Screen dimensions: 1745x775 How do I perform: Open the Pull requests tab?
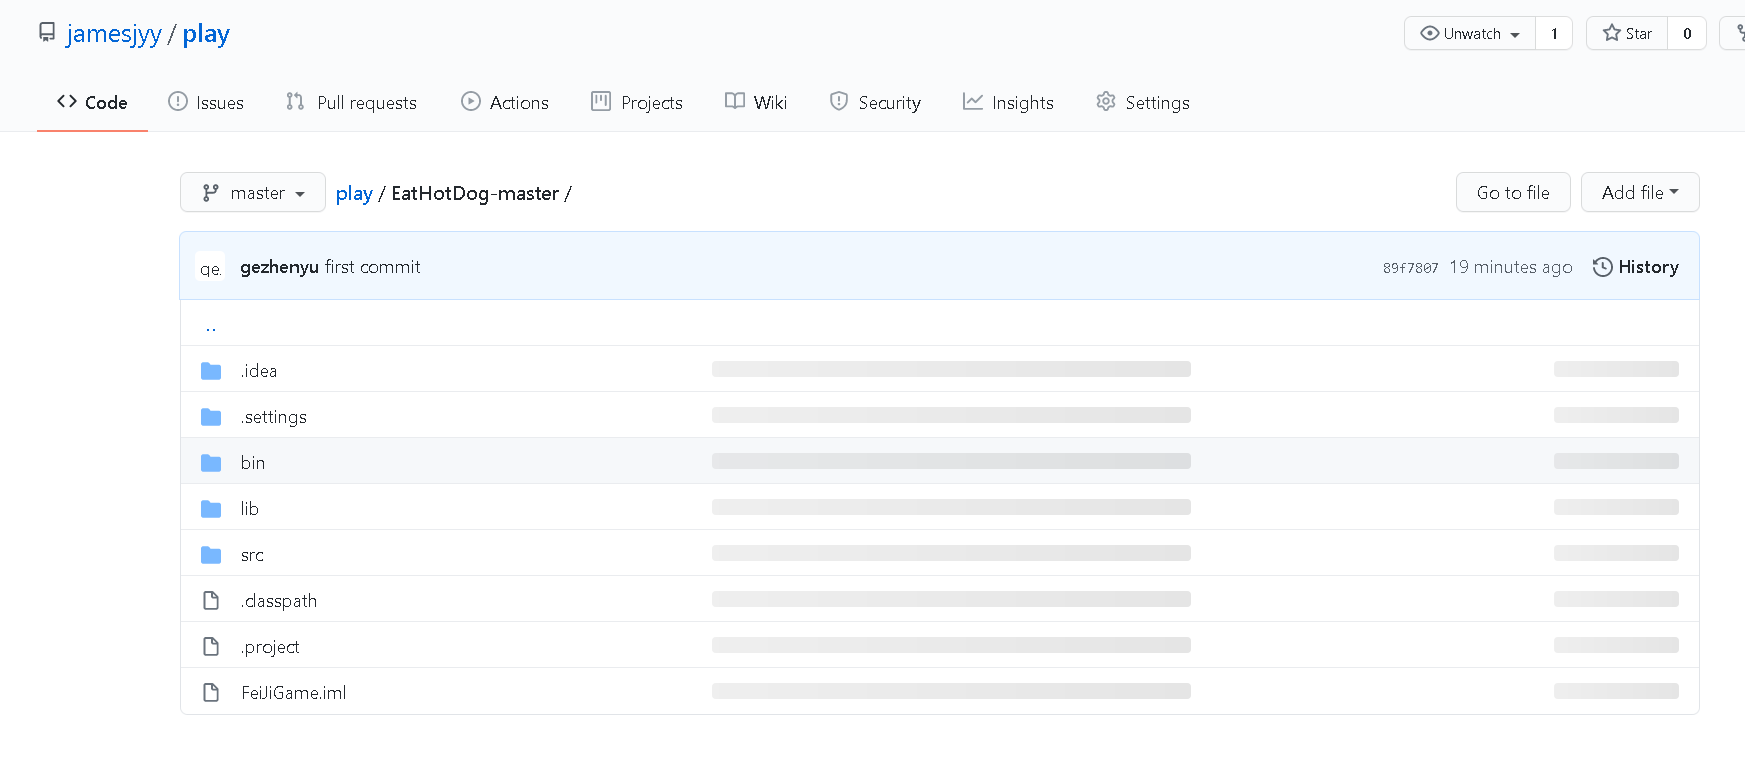tap(351, 102)
